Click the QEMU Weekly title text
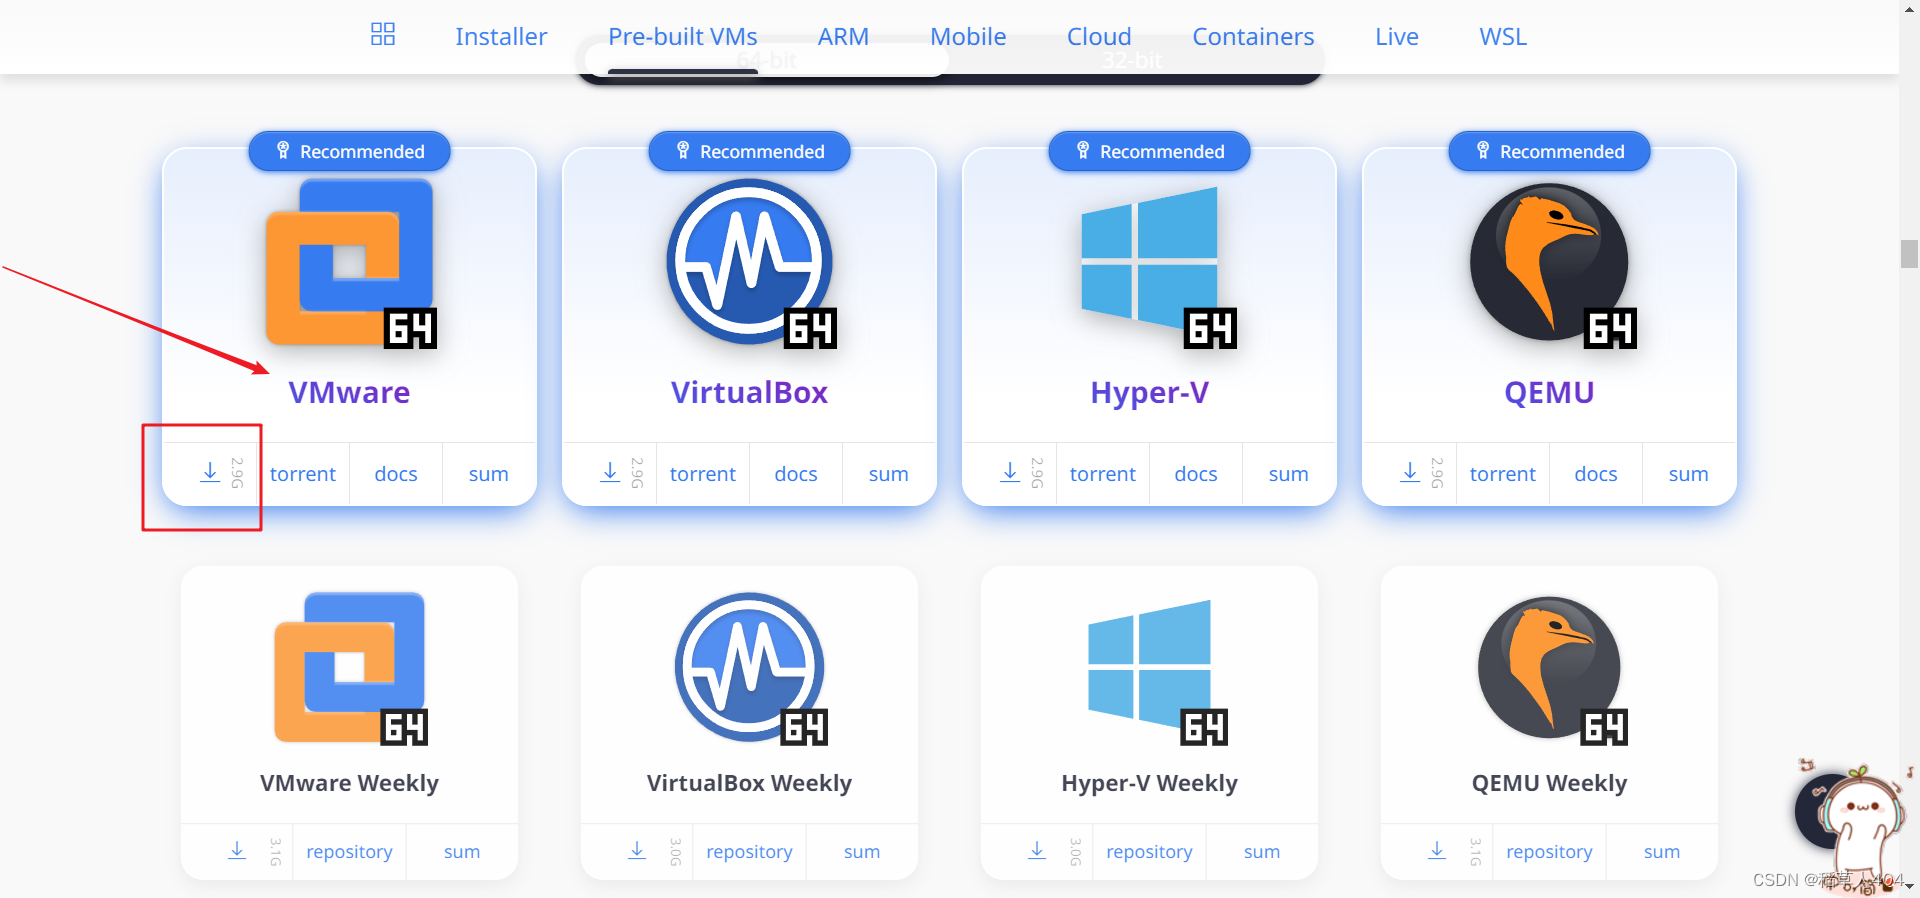 click(1550, 783)
